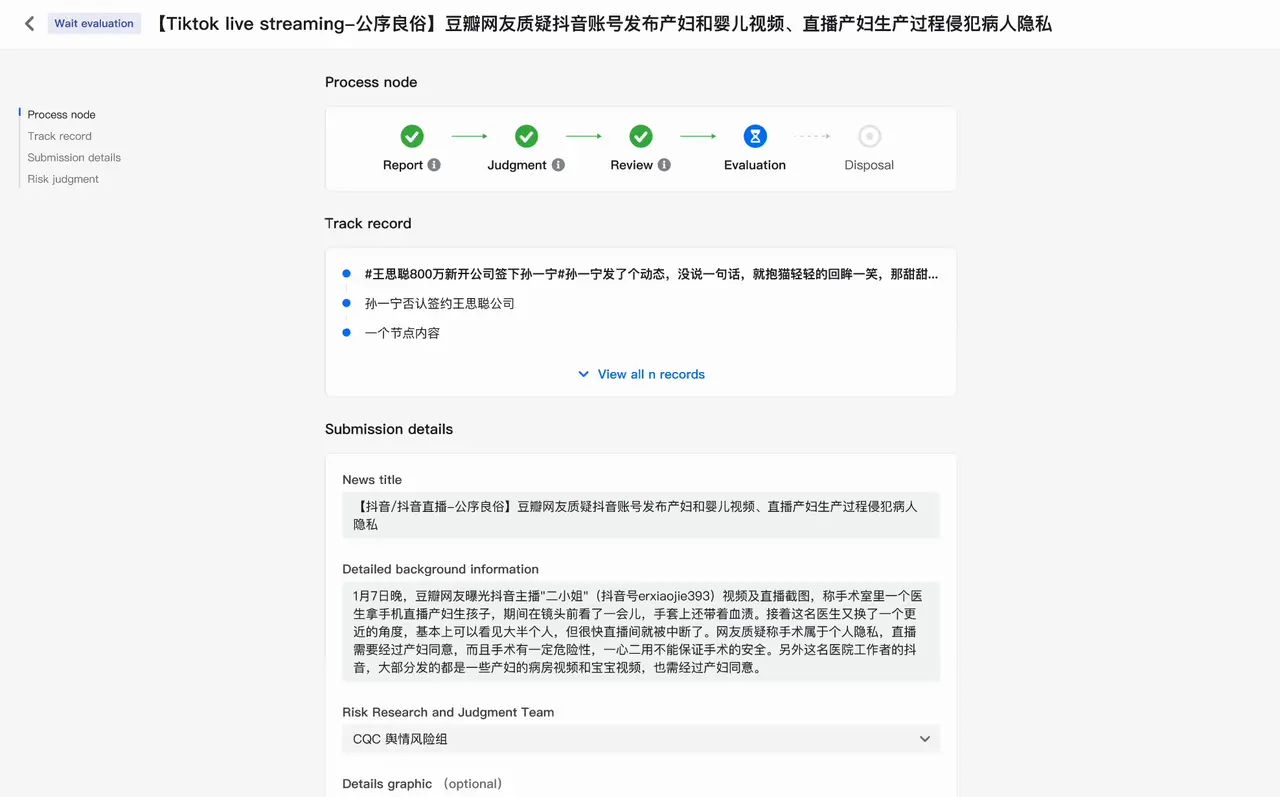Viewport: 1280px width, 797px height.
Task: Click the green check icon above Judgment
Action: click(526, 136)
